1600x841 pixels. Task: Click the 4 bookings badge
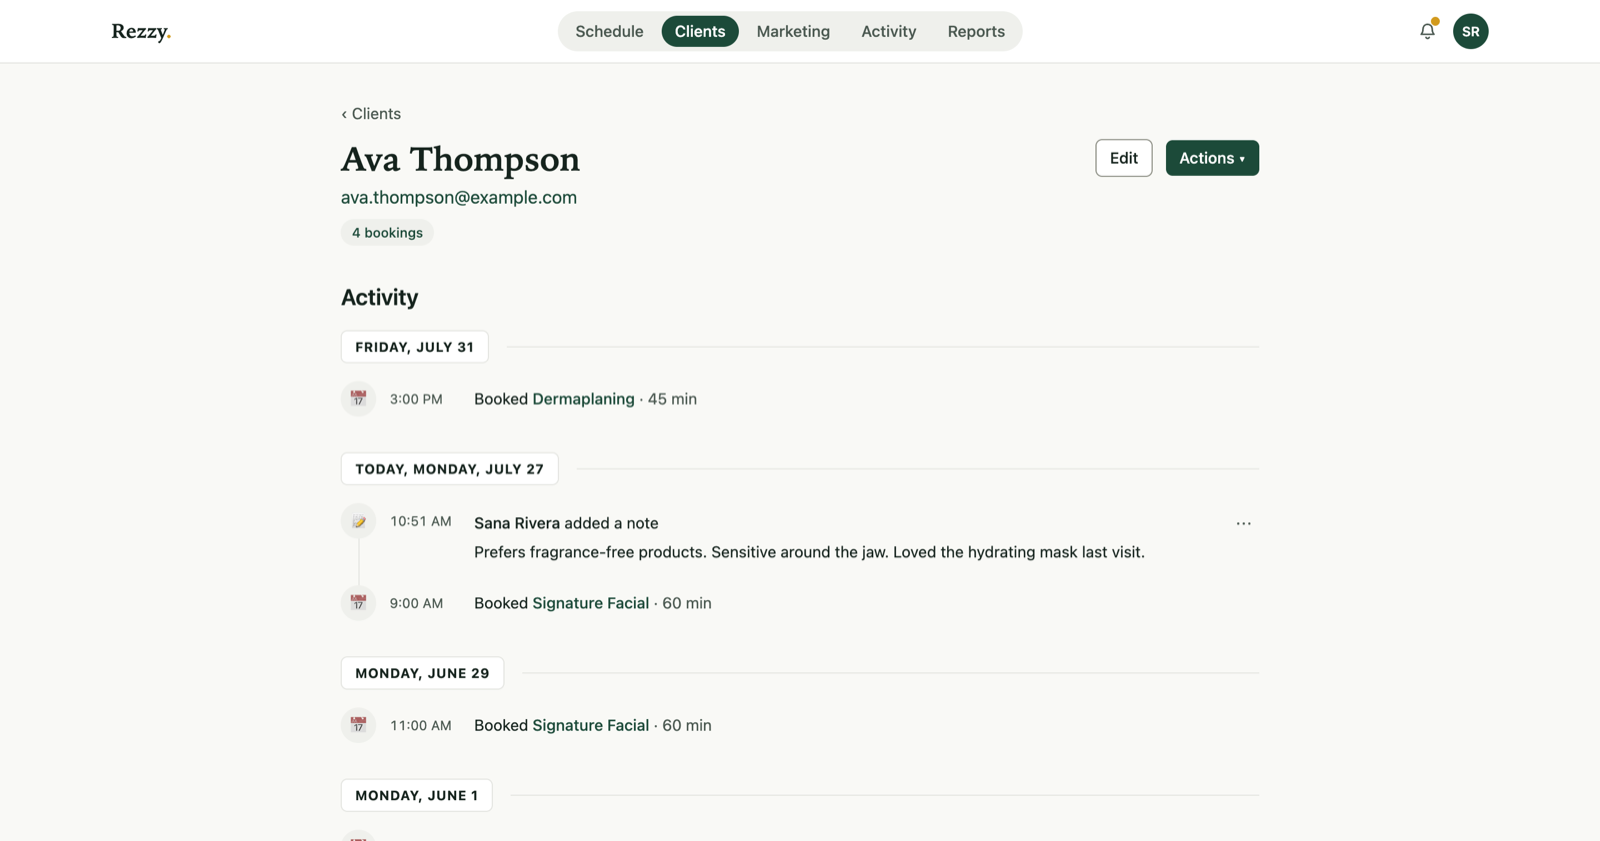tap(387, 233)
